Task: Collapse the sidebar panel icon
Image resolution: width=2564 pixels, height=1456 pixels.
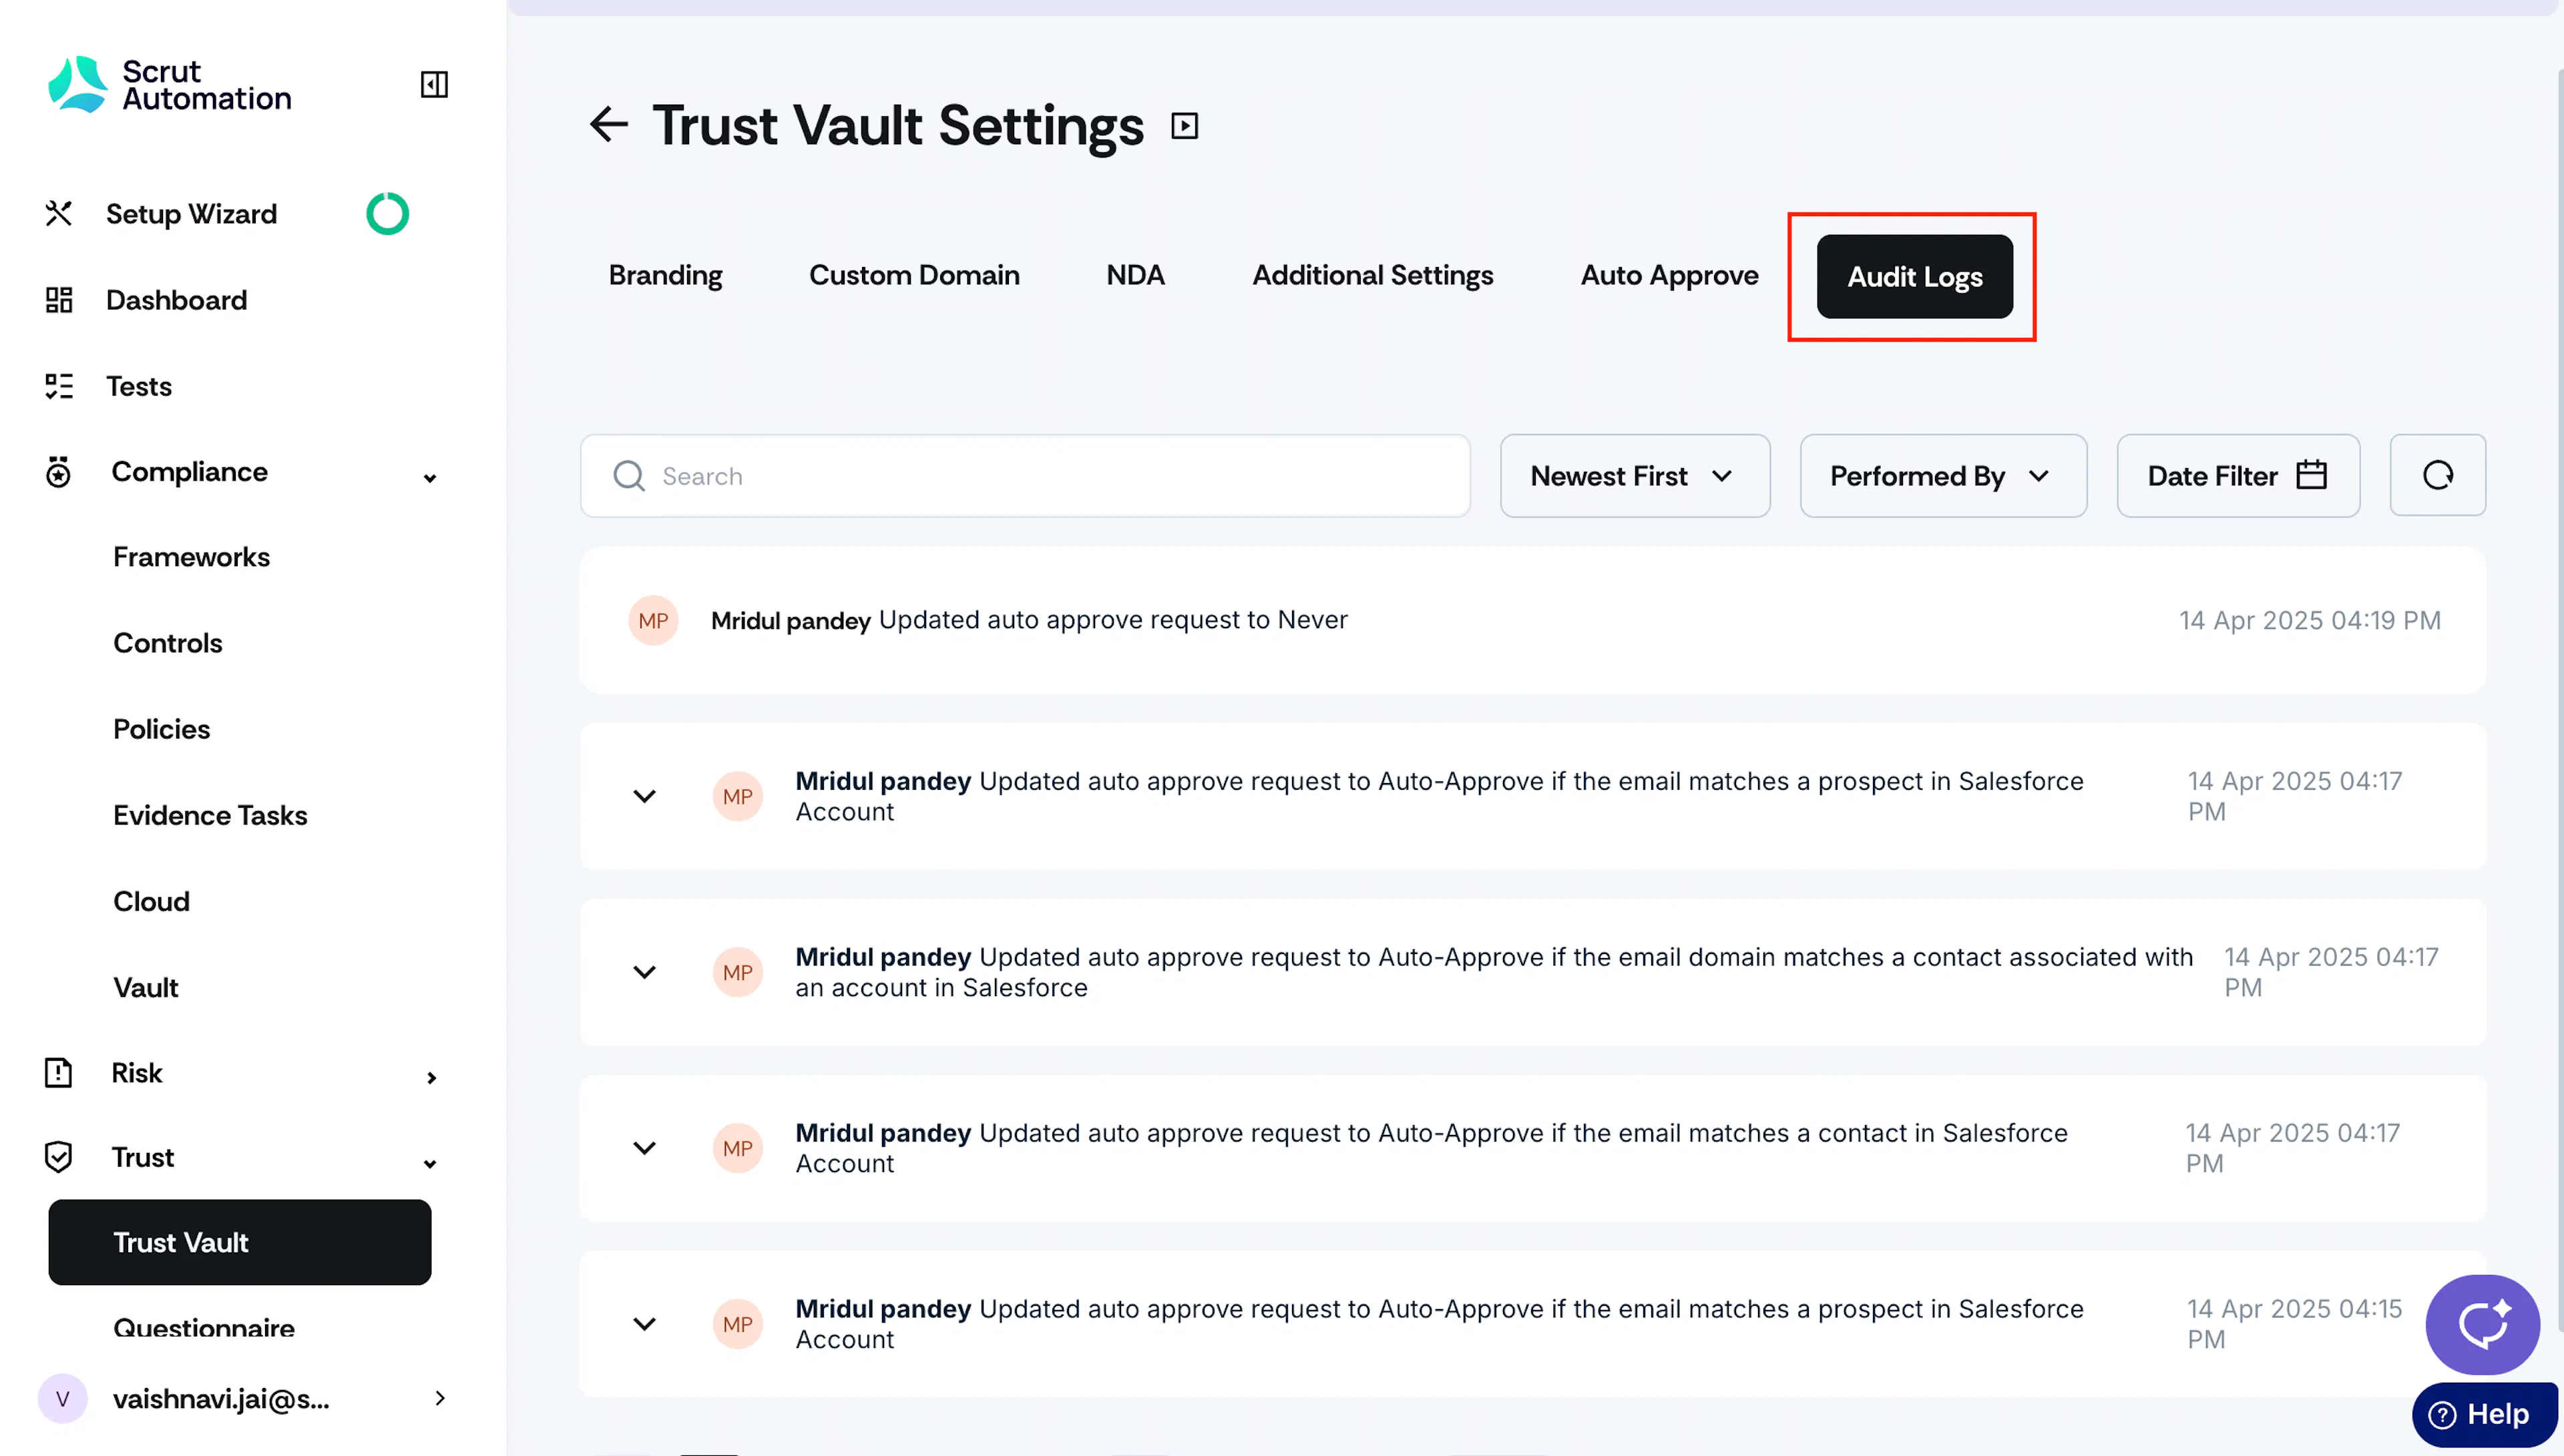Action: pos(434,84)
